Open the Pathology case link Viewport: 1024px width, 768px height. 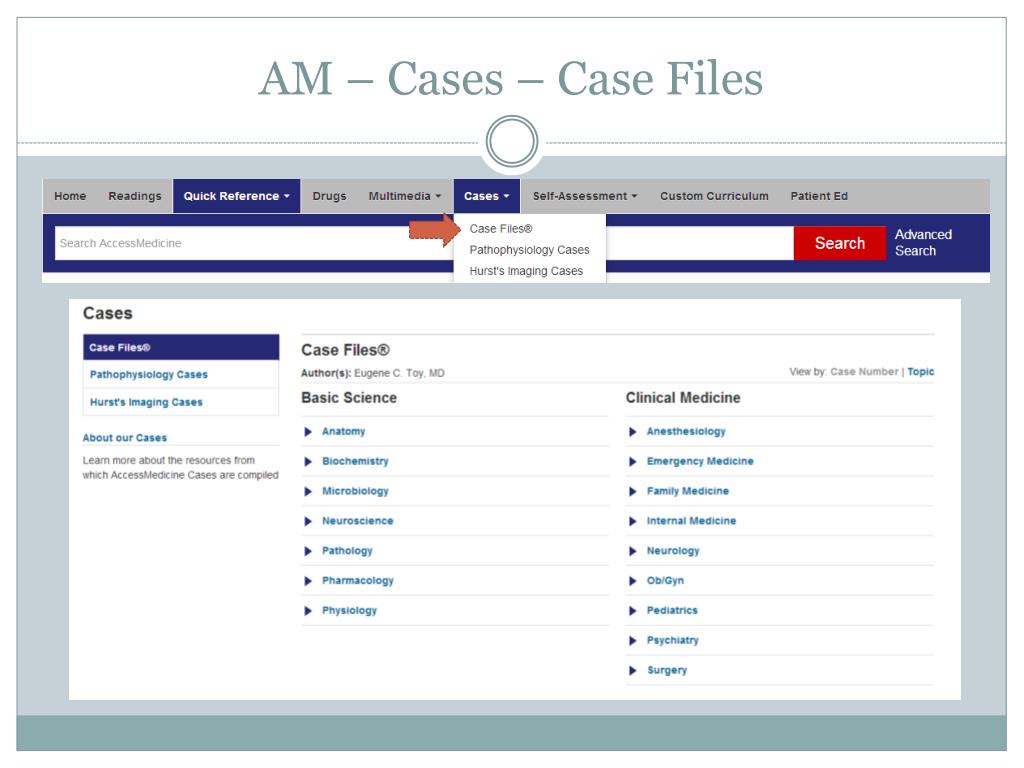click(x=347, y=551)
